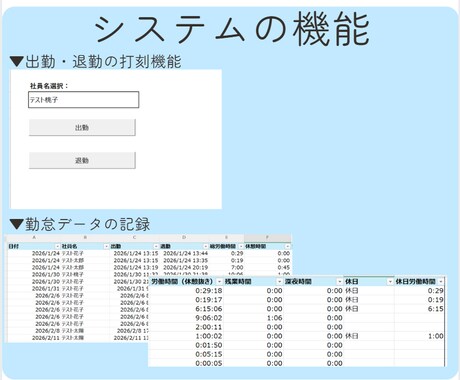460x380 pixels.
Task: Select the 1:00 holiday work time cell
Action: (419, 336)
